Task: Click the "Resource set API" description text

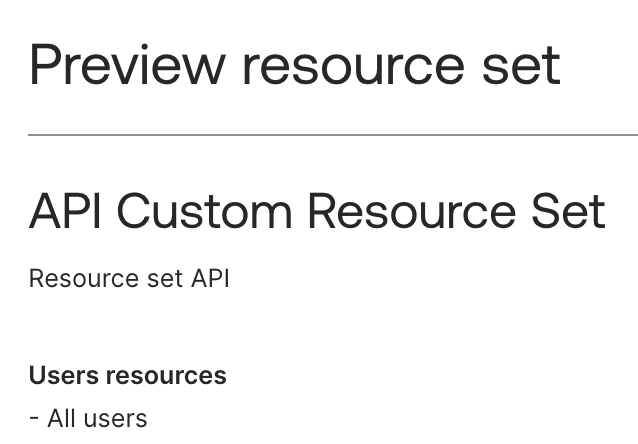Action: point(129,278)
